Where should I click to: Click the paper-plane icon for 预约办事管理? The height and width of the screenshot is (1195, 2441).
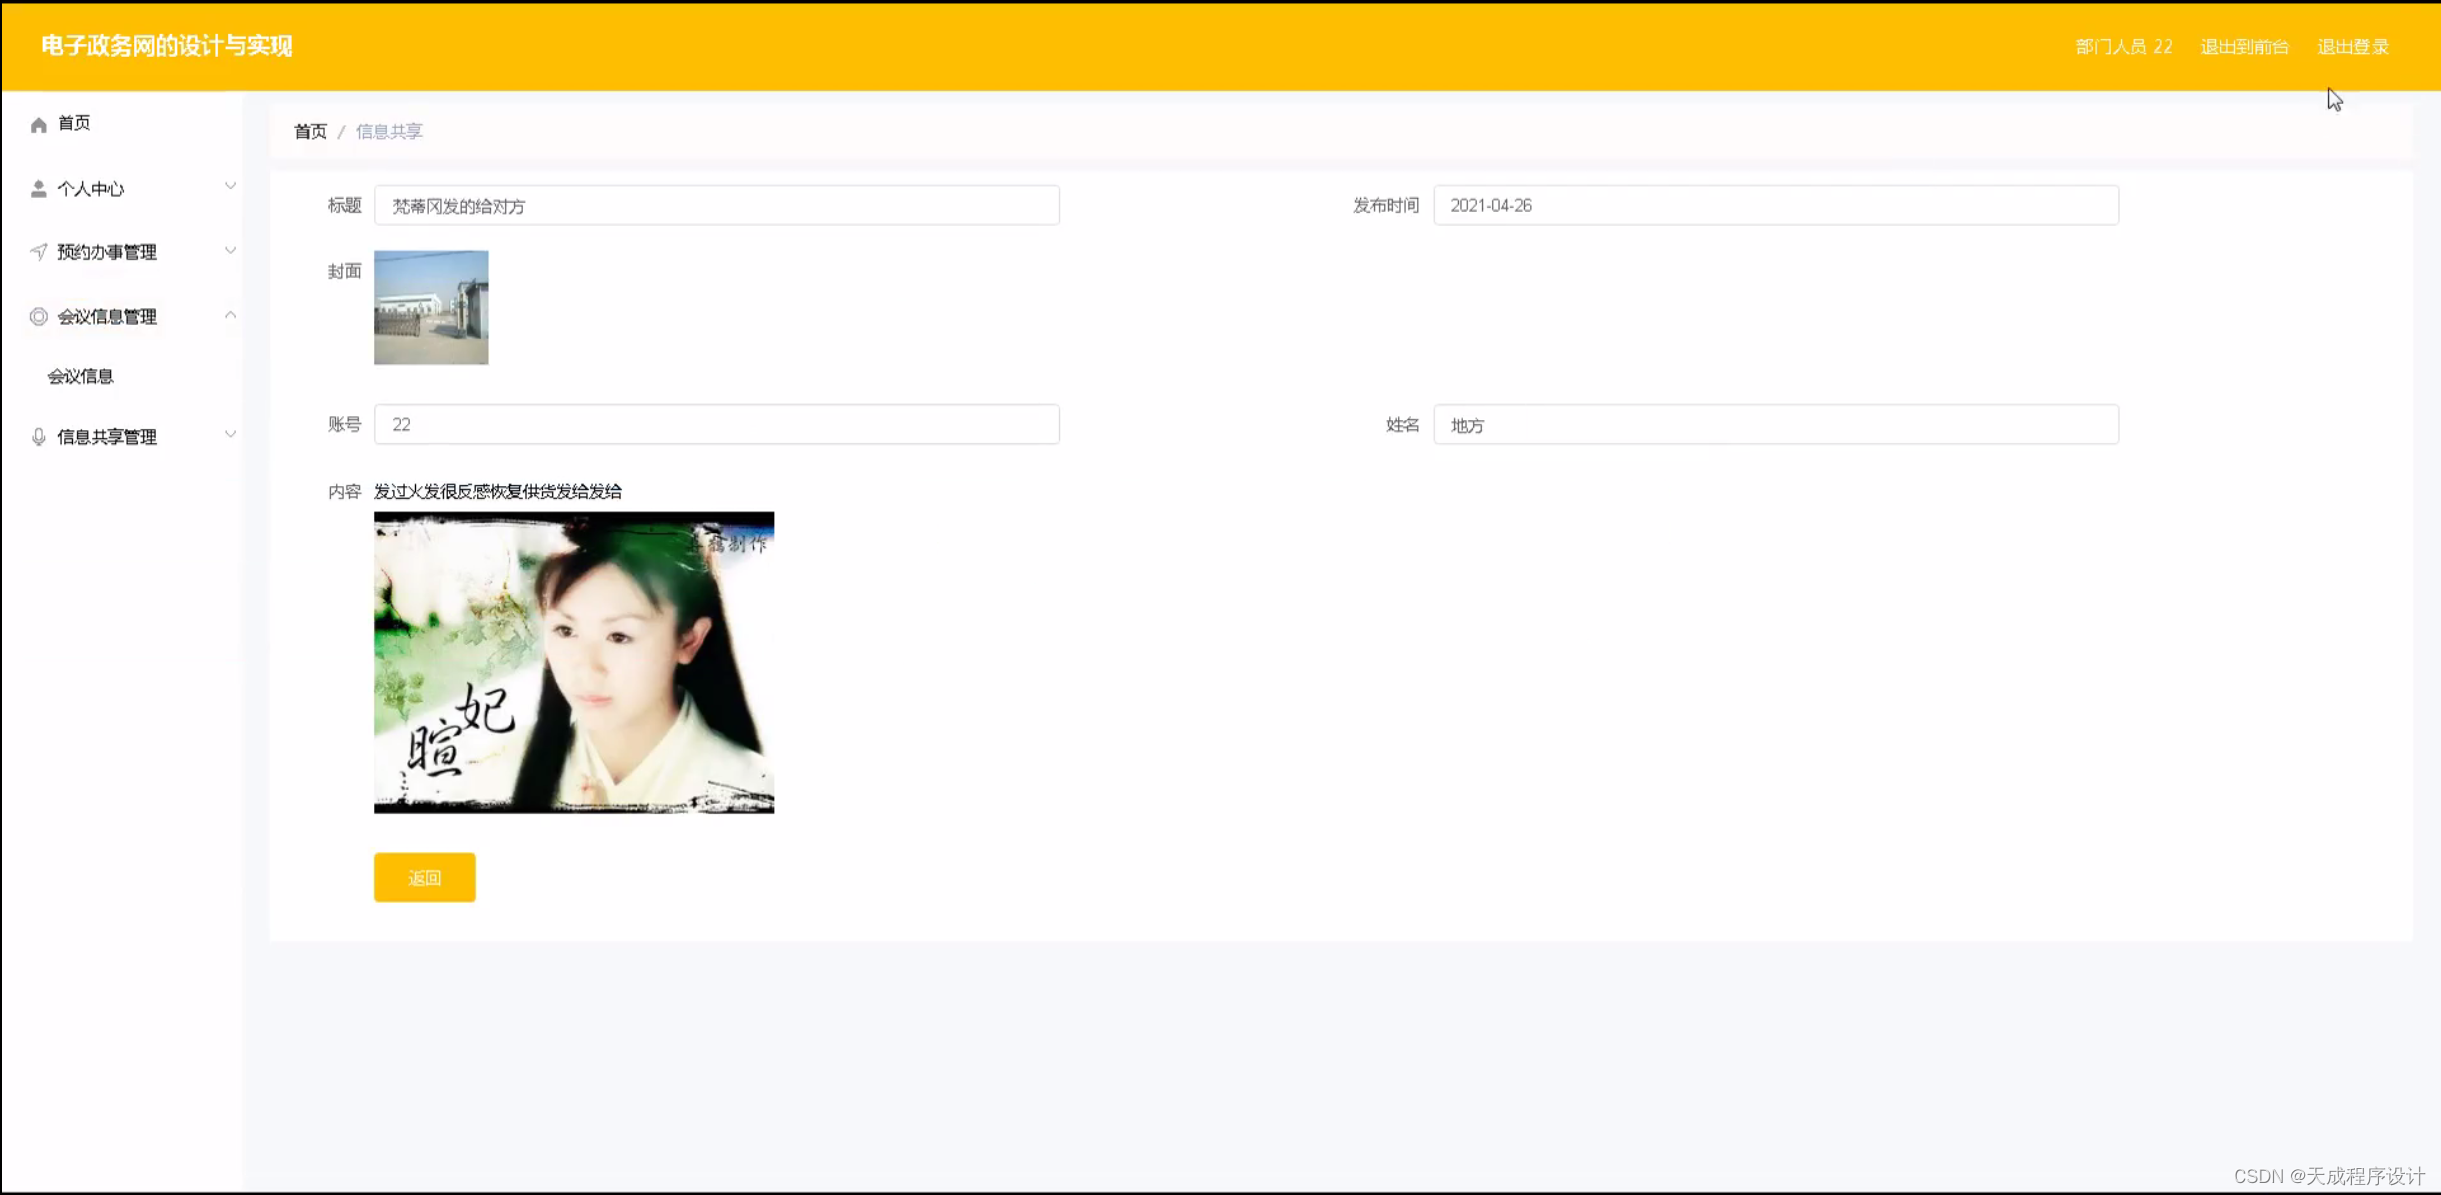point(39,252)
